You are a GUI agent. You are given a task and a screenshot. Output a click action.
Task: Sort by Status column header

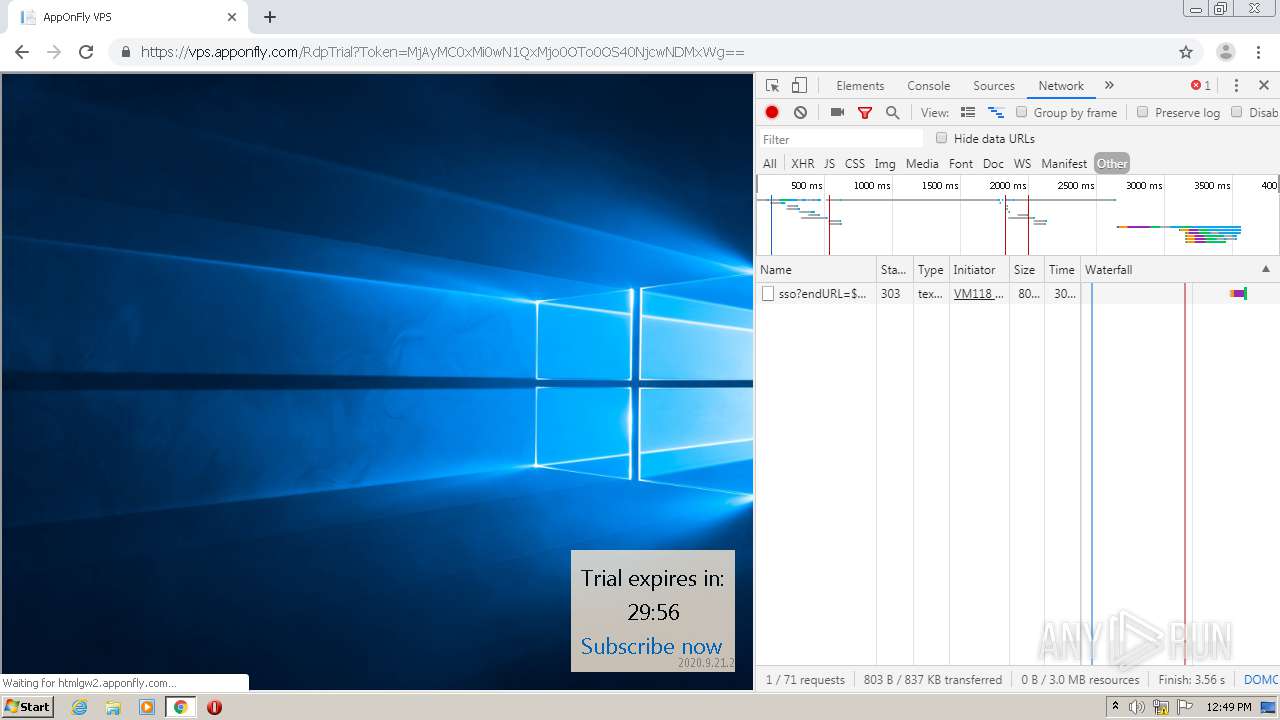895,270
